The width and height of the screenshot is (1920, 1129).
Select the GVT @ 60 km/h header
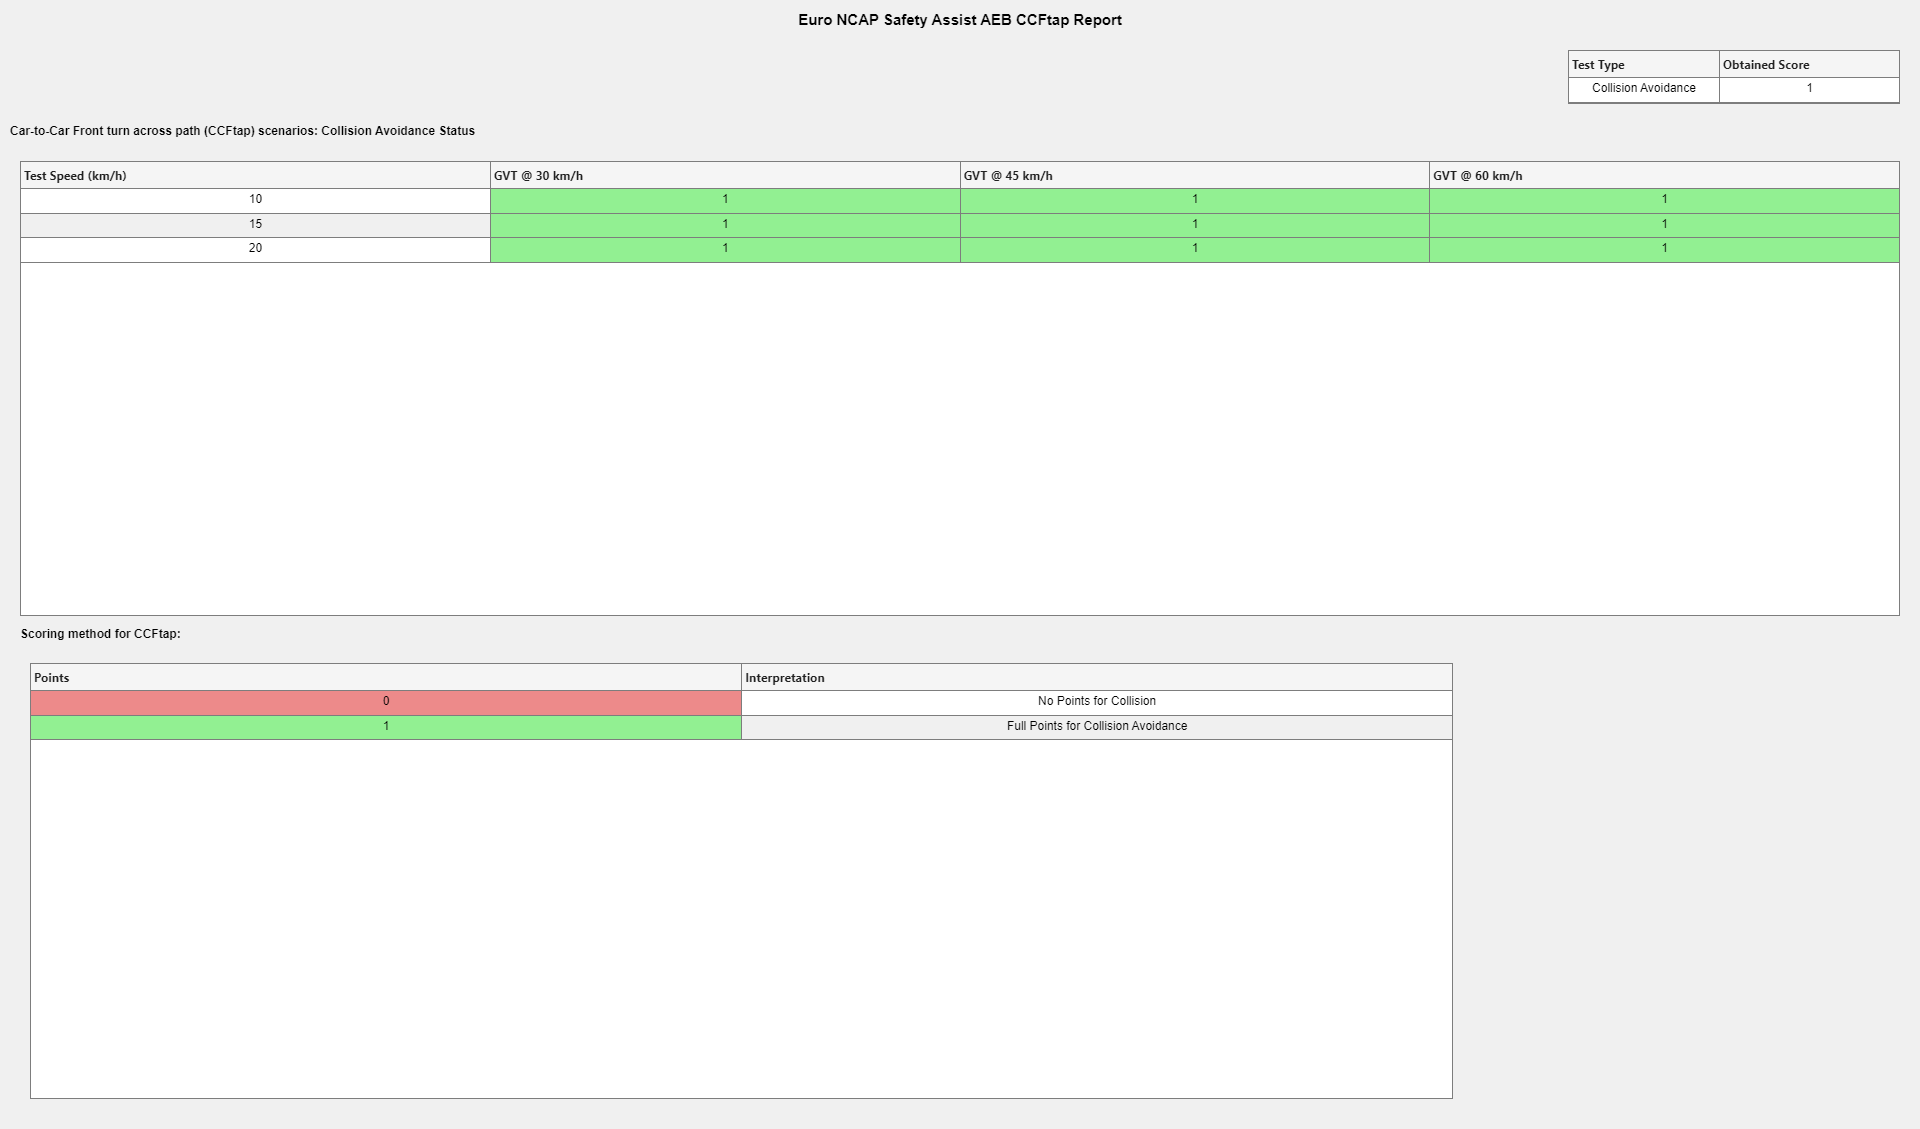tap(1663, 176)
